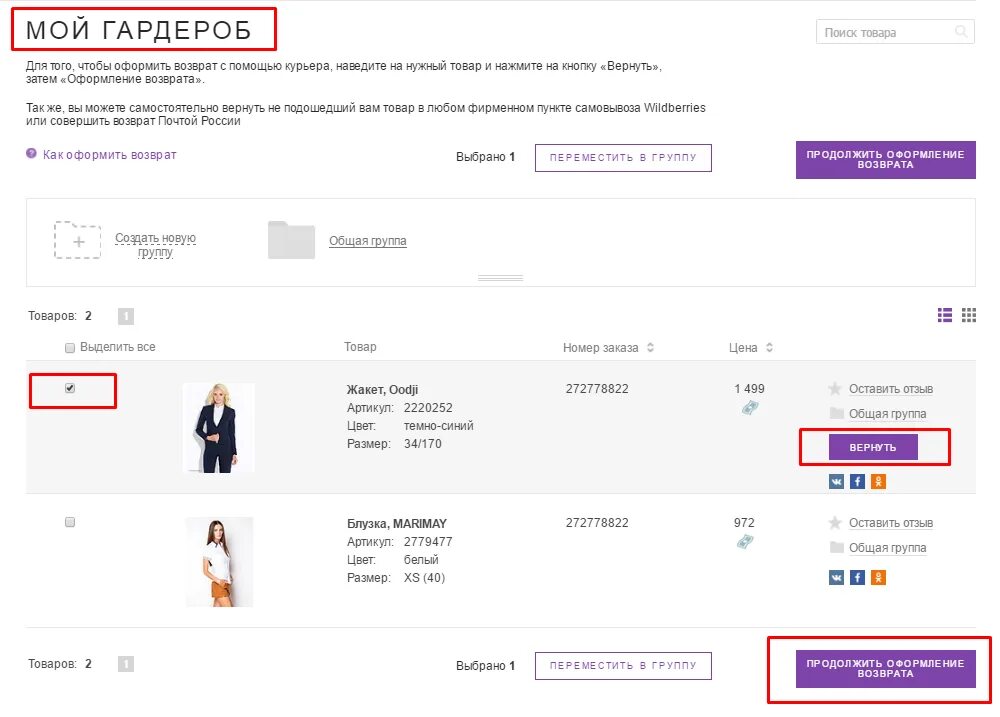Switch to the grid view icon

[968, 315]
